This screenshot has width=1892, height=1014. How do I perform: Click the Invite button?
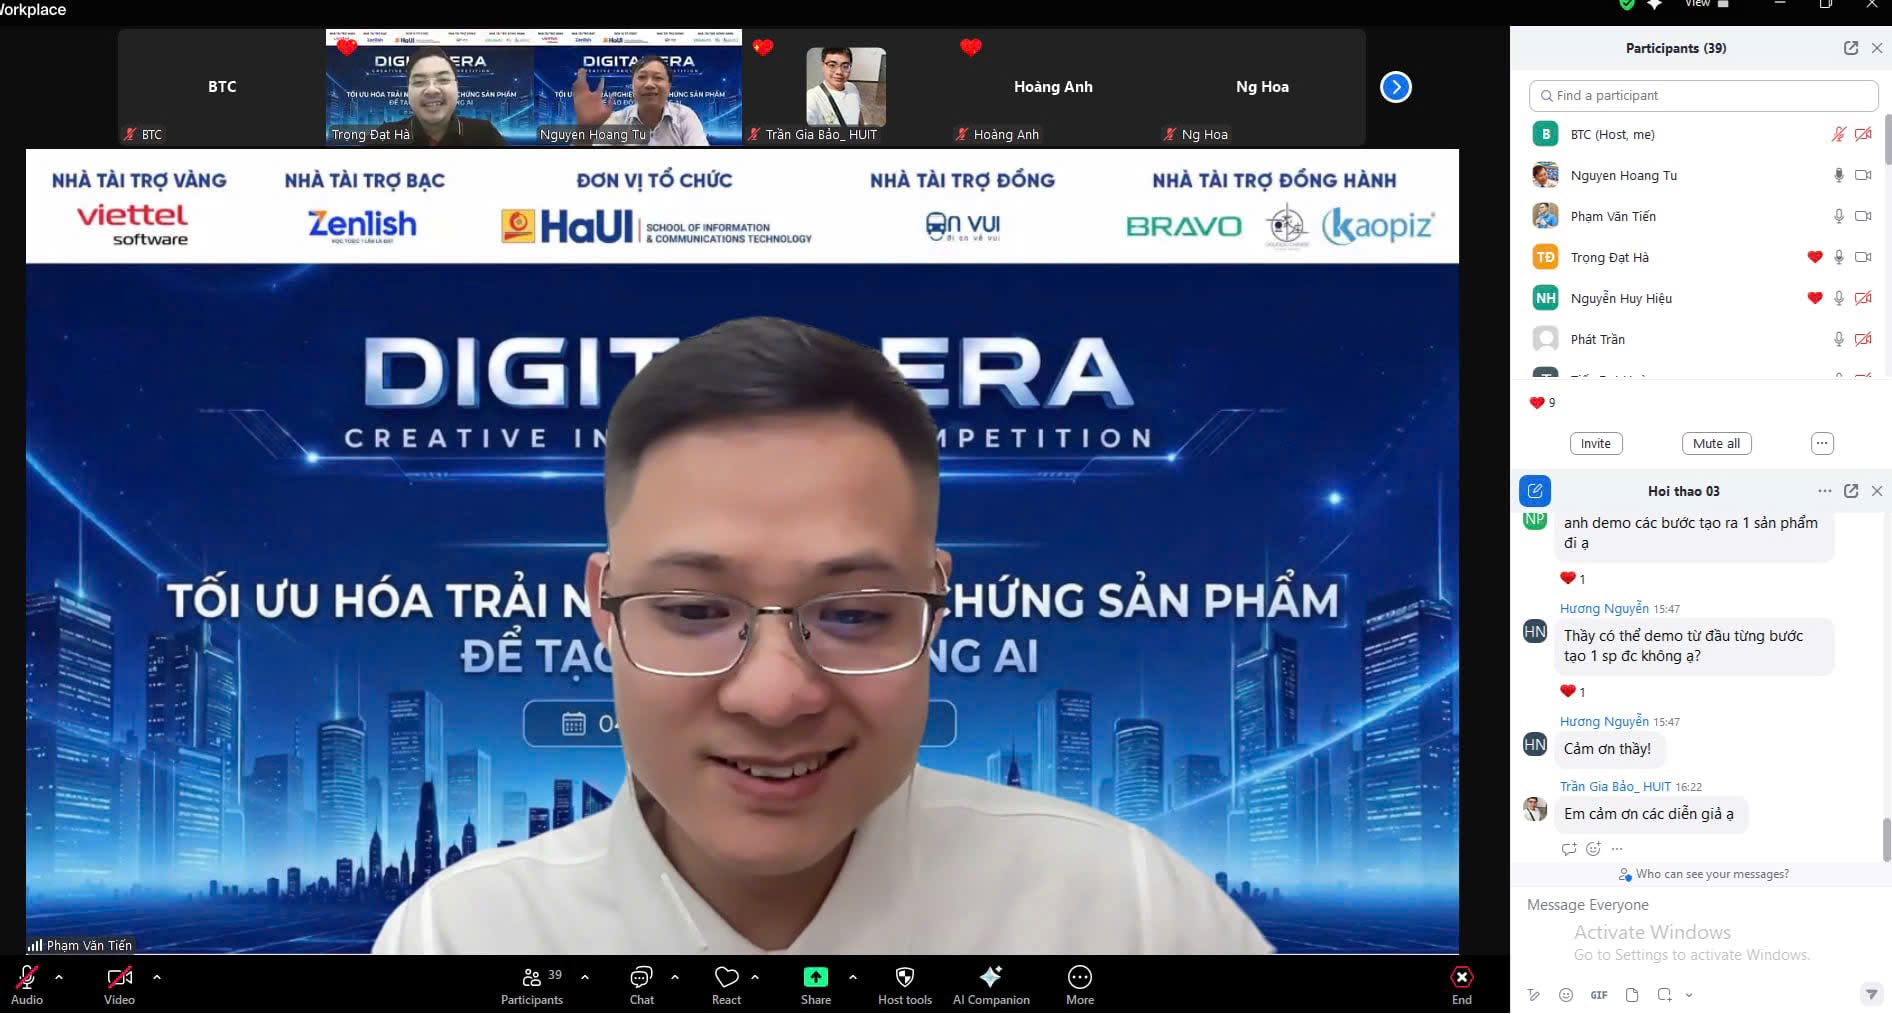tap(1596, 443)
